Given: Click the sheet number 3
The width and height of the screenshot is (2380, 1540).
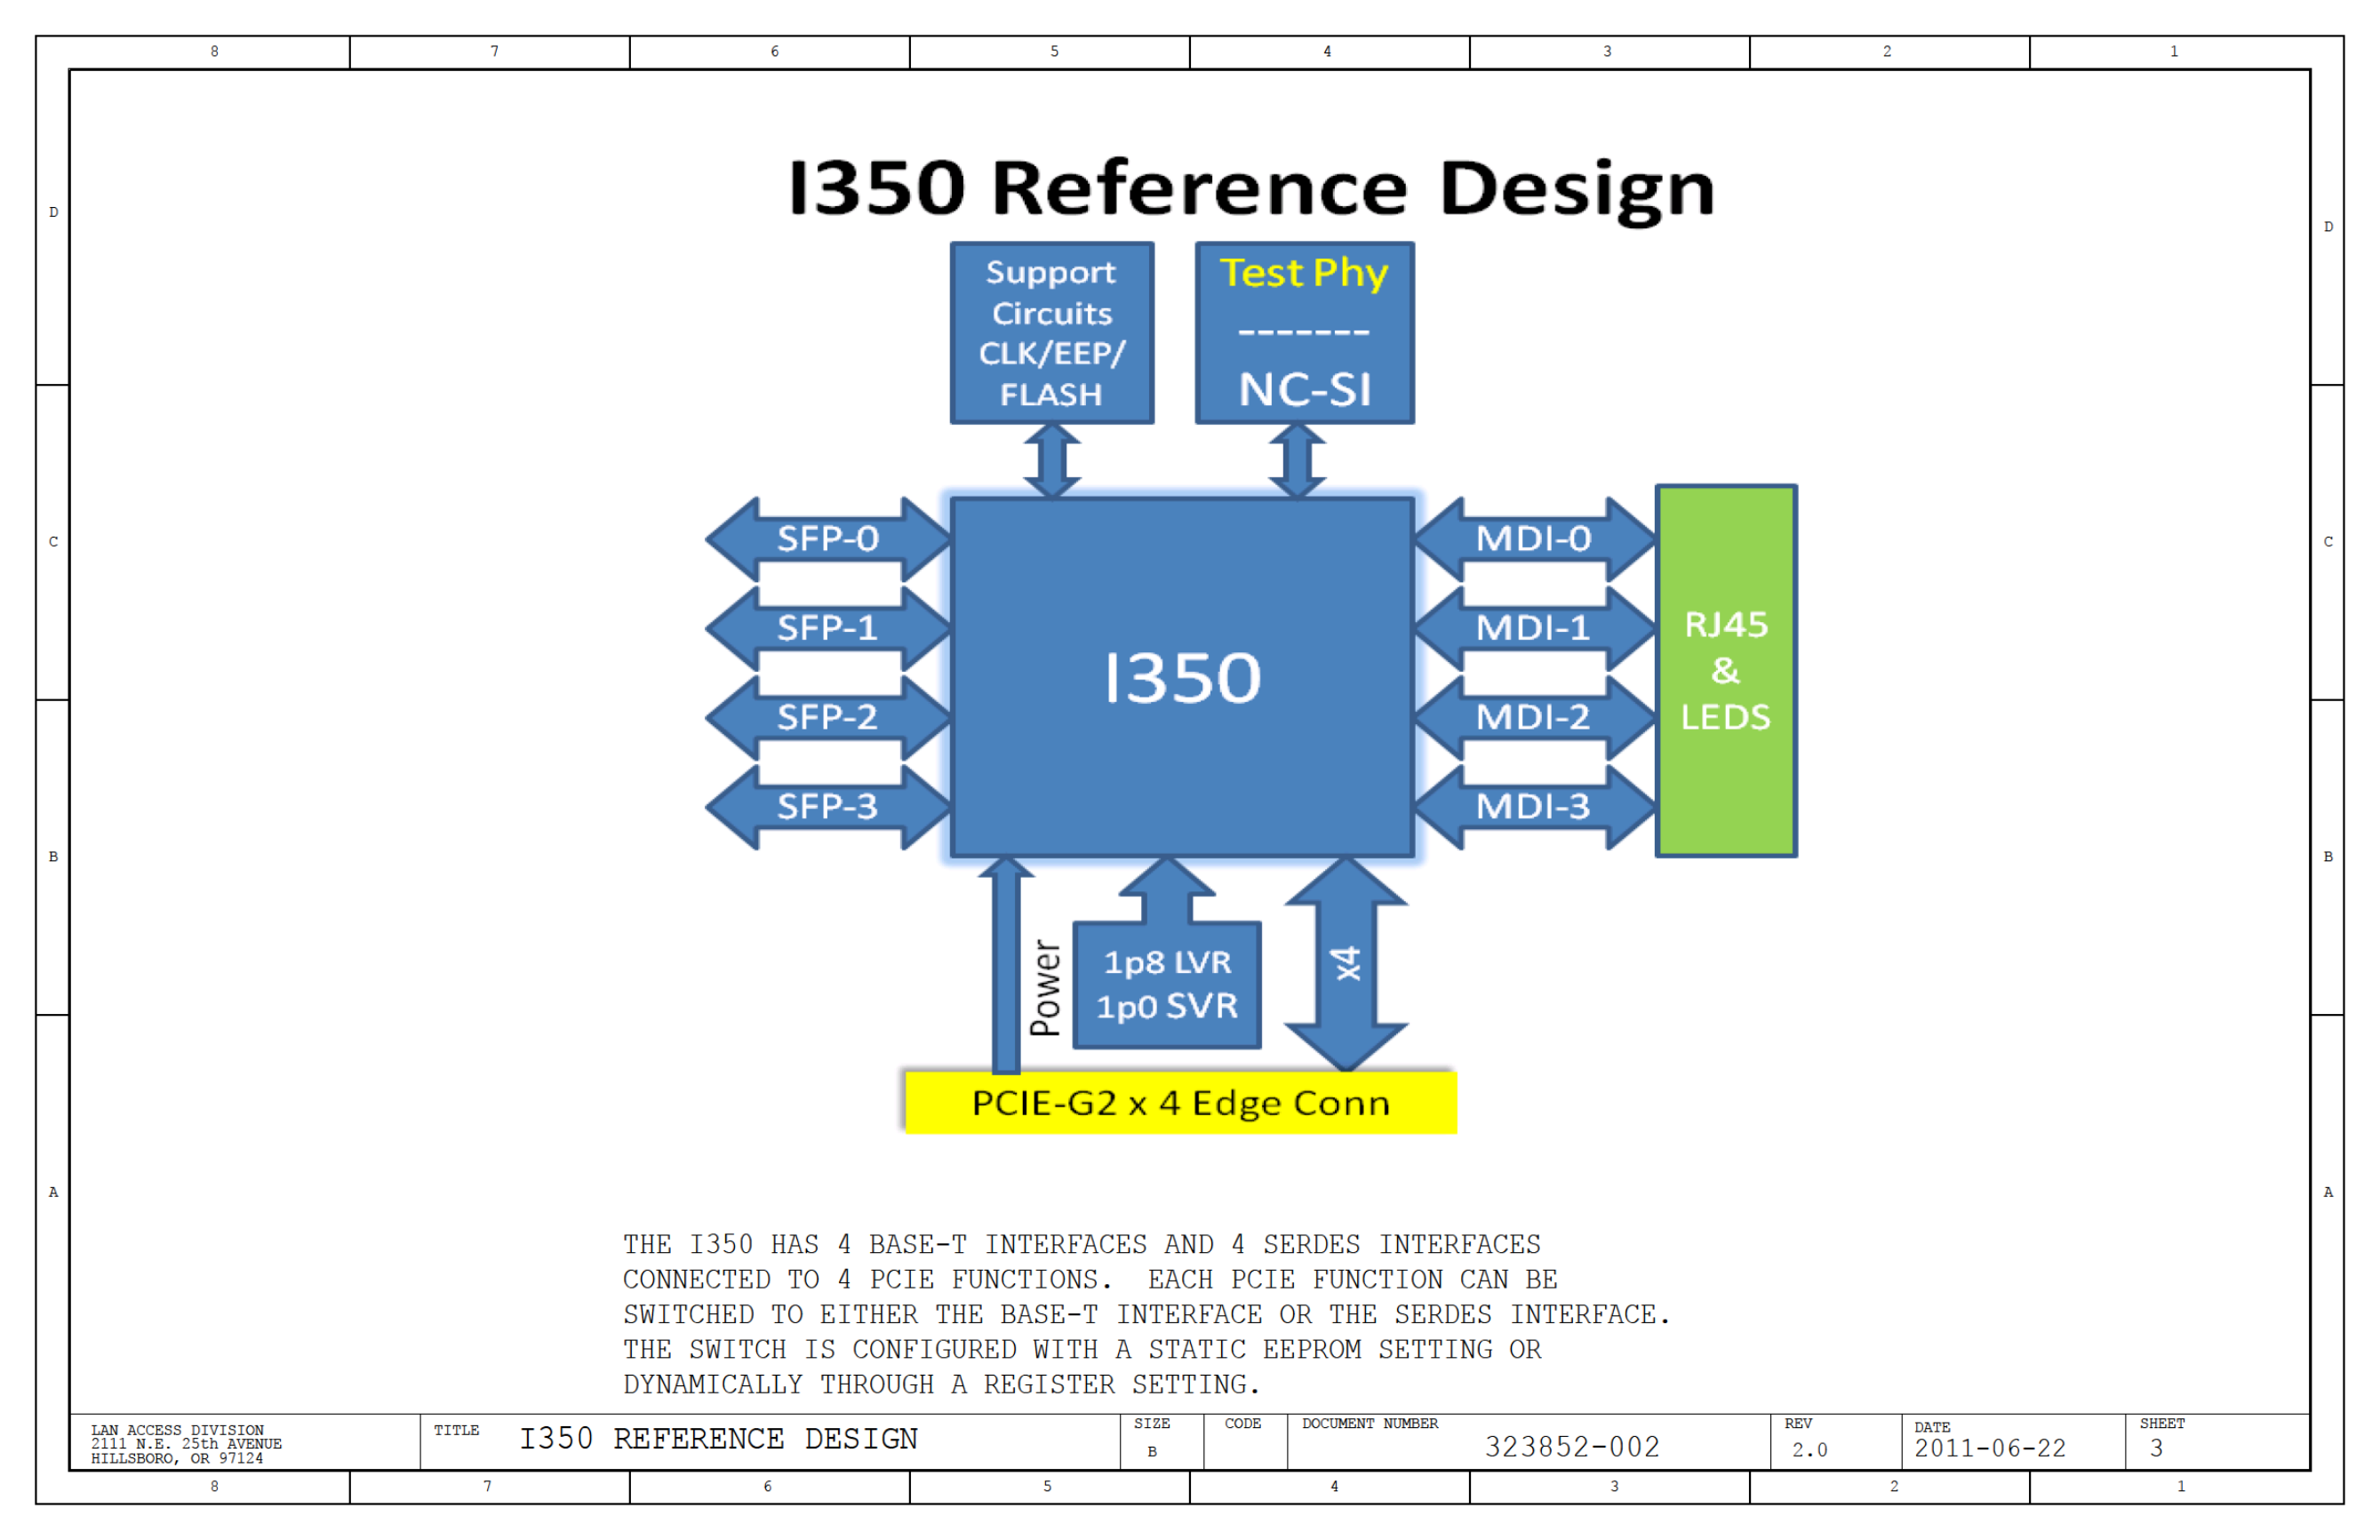Looking at the screenshot, I should point(2157,1448).
